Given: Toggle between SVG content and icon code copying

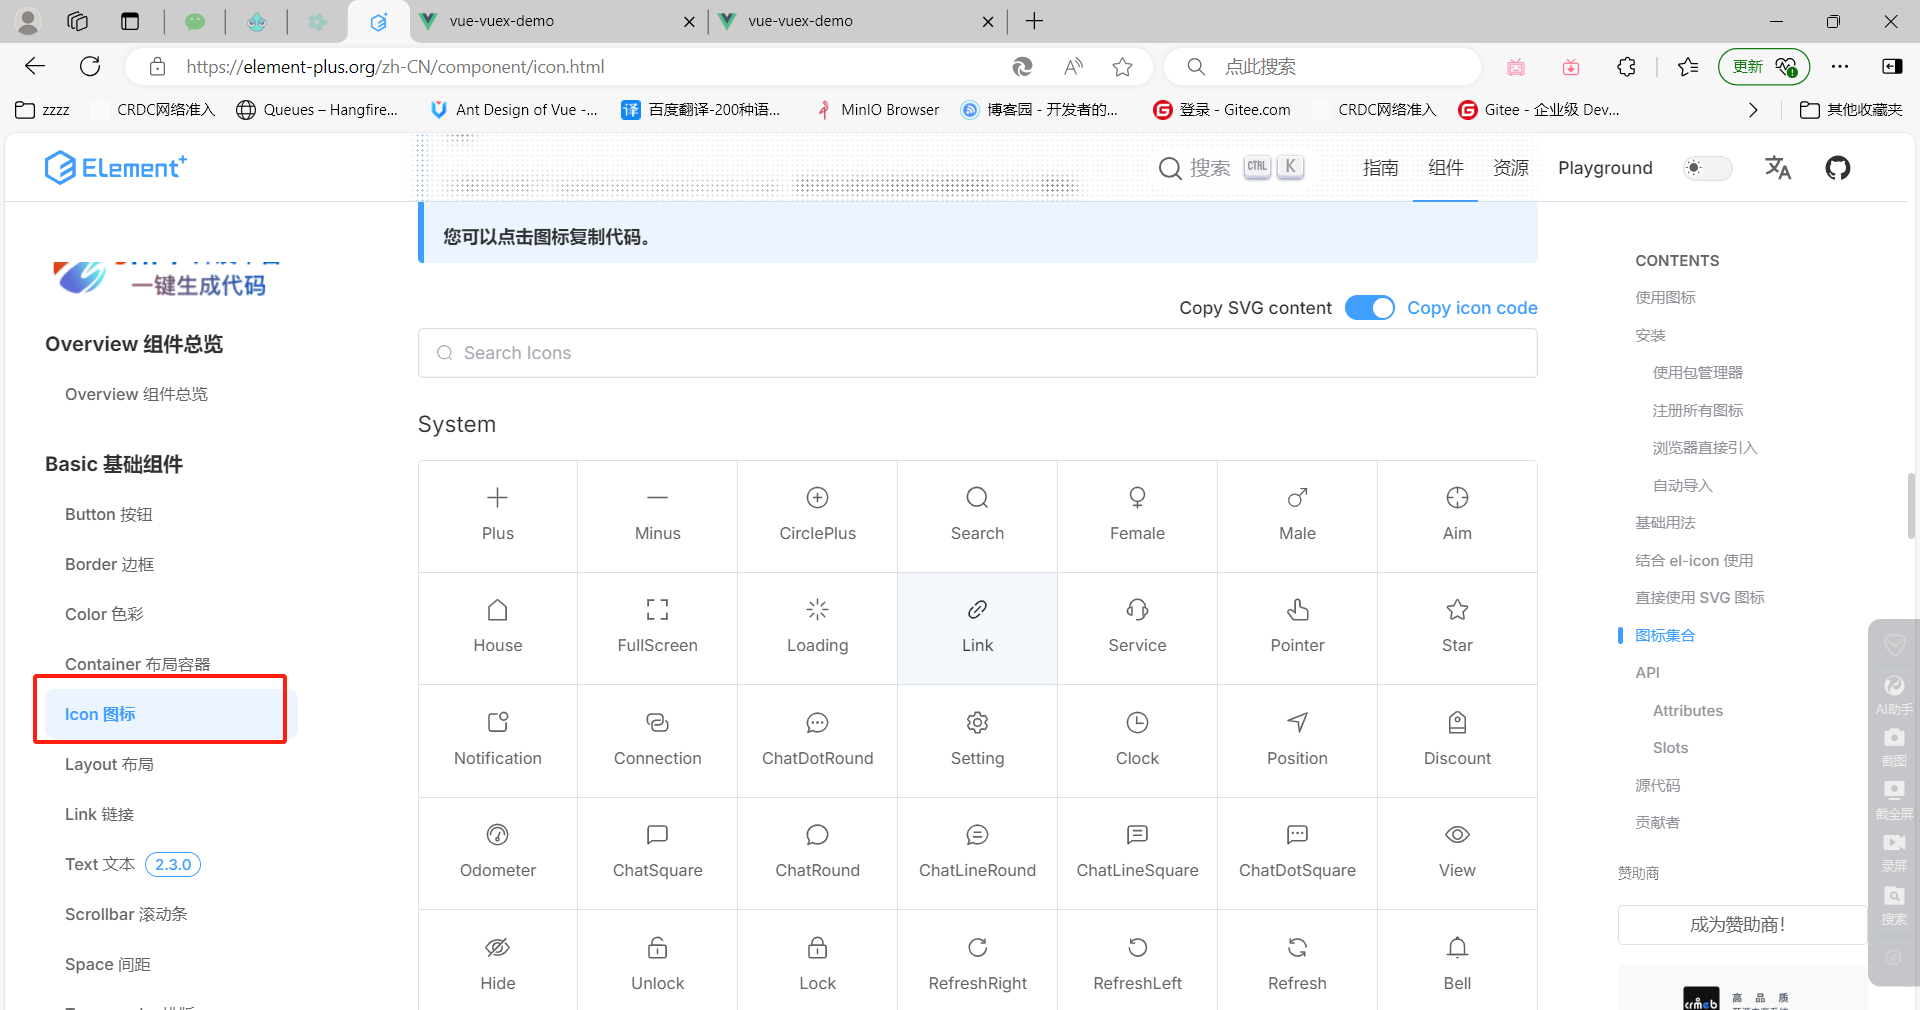Looking at the screenshot, I should pyautogui.click(x=1369, y=308).
